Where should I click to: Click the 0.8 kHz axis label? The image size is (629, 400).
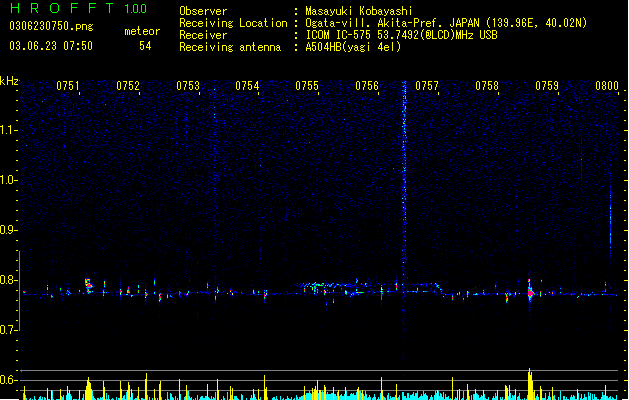pyautogui.click(x=7, y=280)
